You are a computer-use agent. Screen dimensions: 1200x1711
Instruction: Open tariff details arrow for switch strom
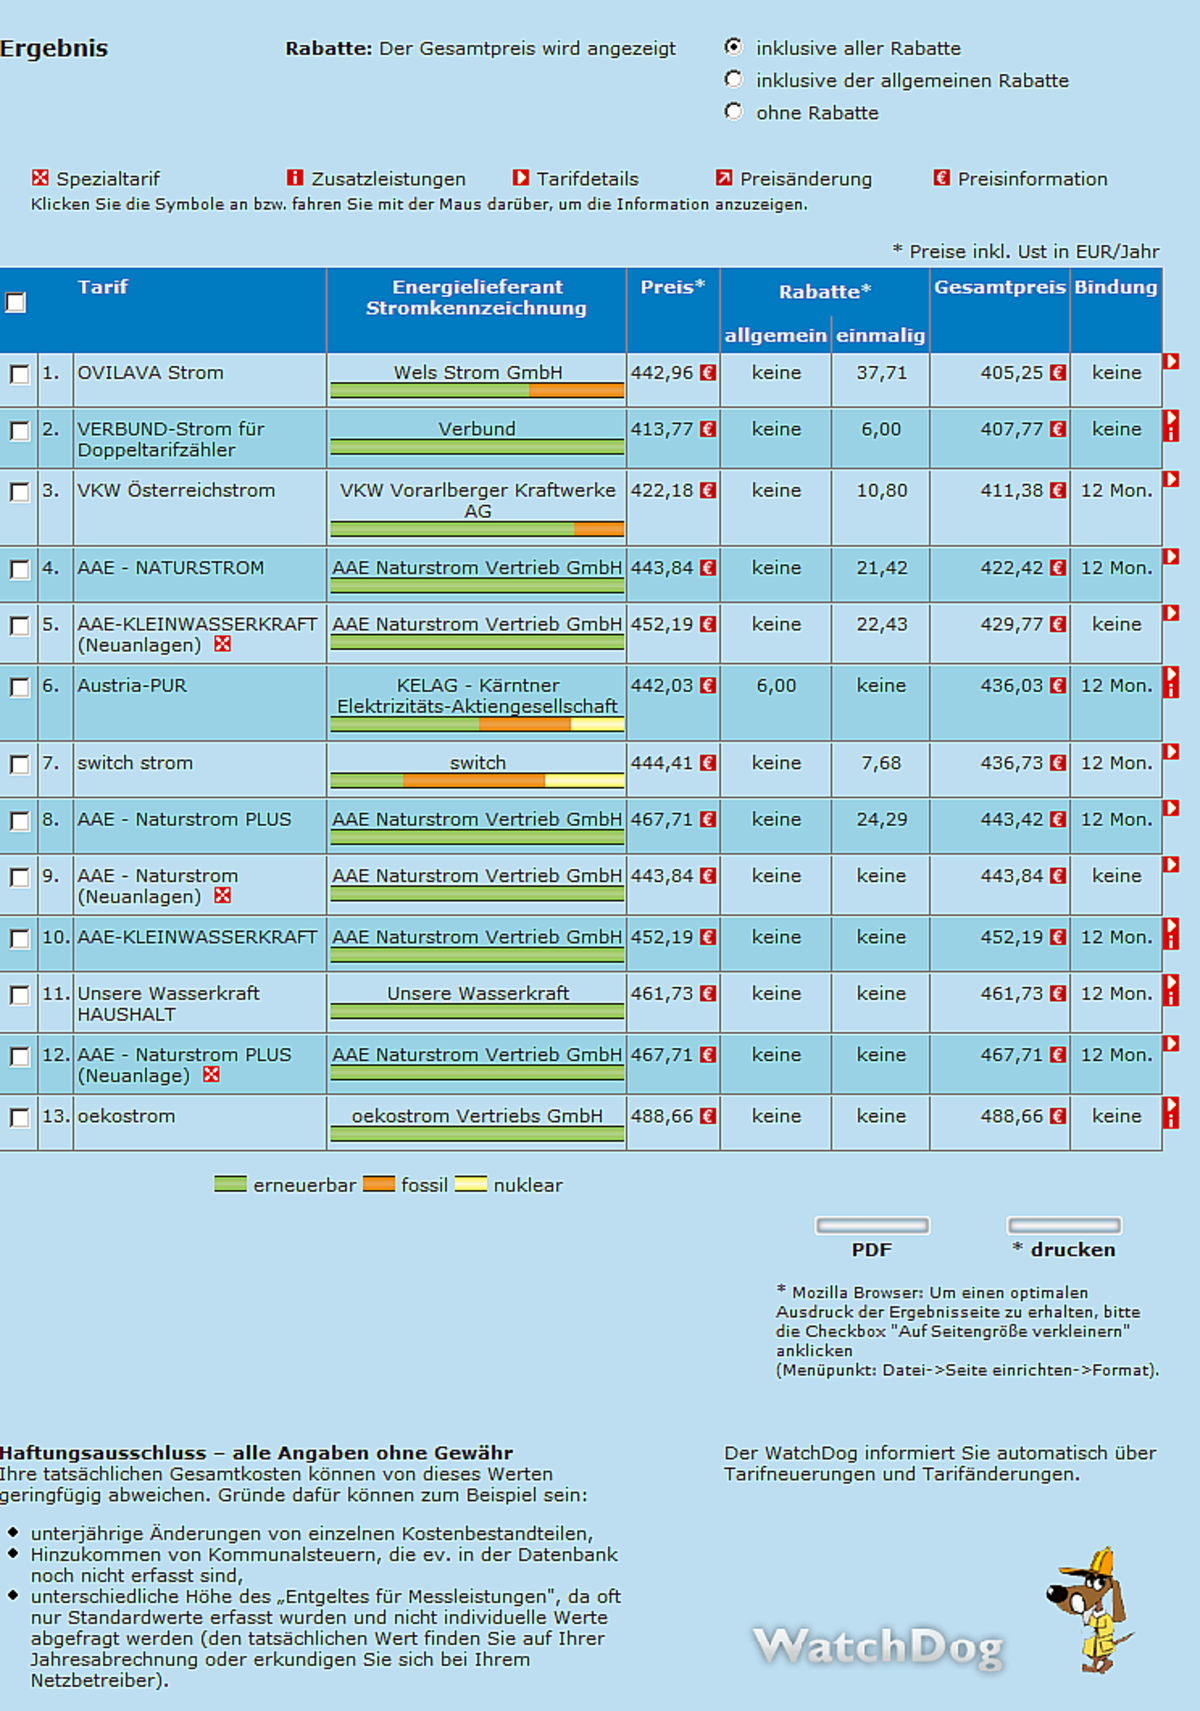(1171, 751)
